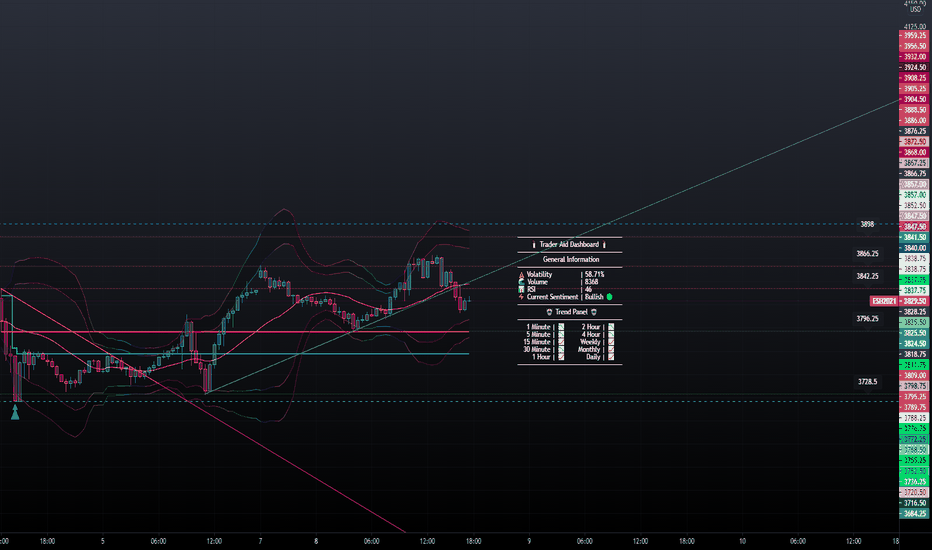
Task: Click the Volatility value 58.71%
Action: 594,275
